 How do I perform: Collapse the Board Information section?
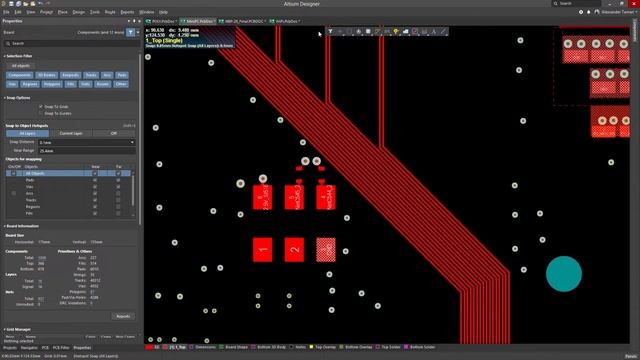click(x=5, y=226)
